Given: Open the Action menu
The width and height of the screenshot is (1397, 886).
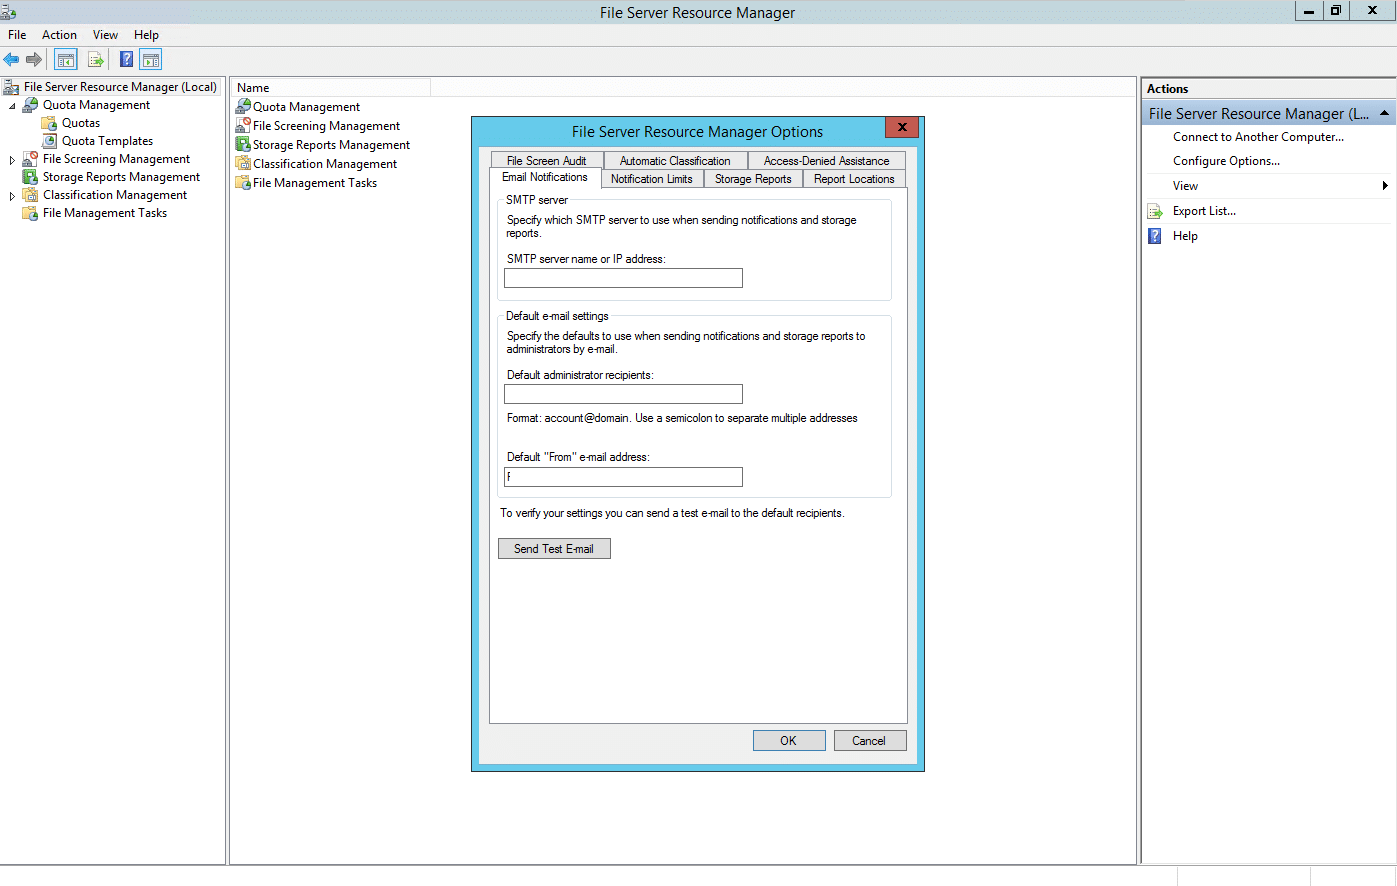Looking at the screenshot, I should tap(59, 35).
